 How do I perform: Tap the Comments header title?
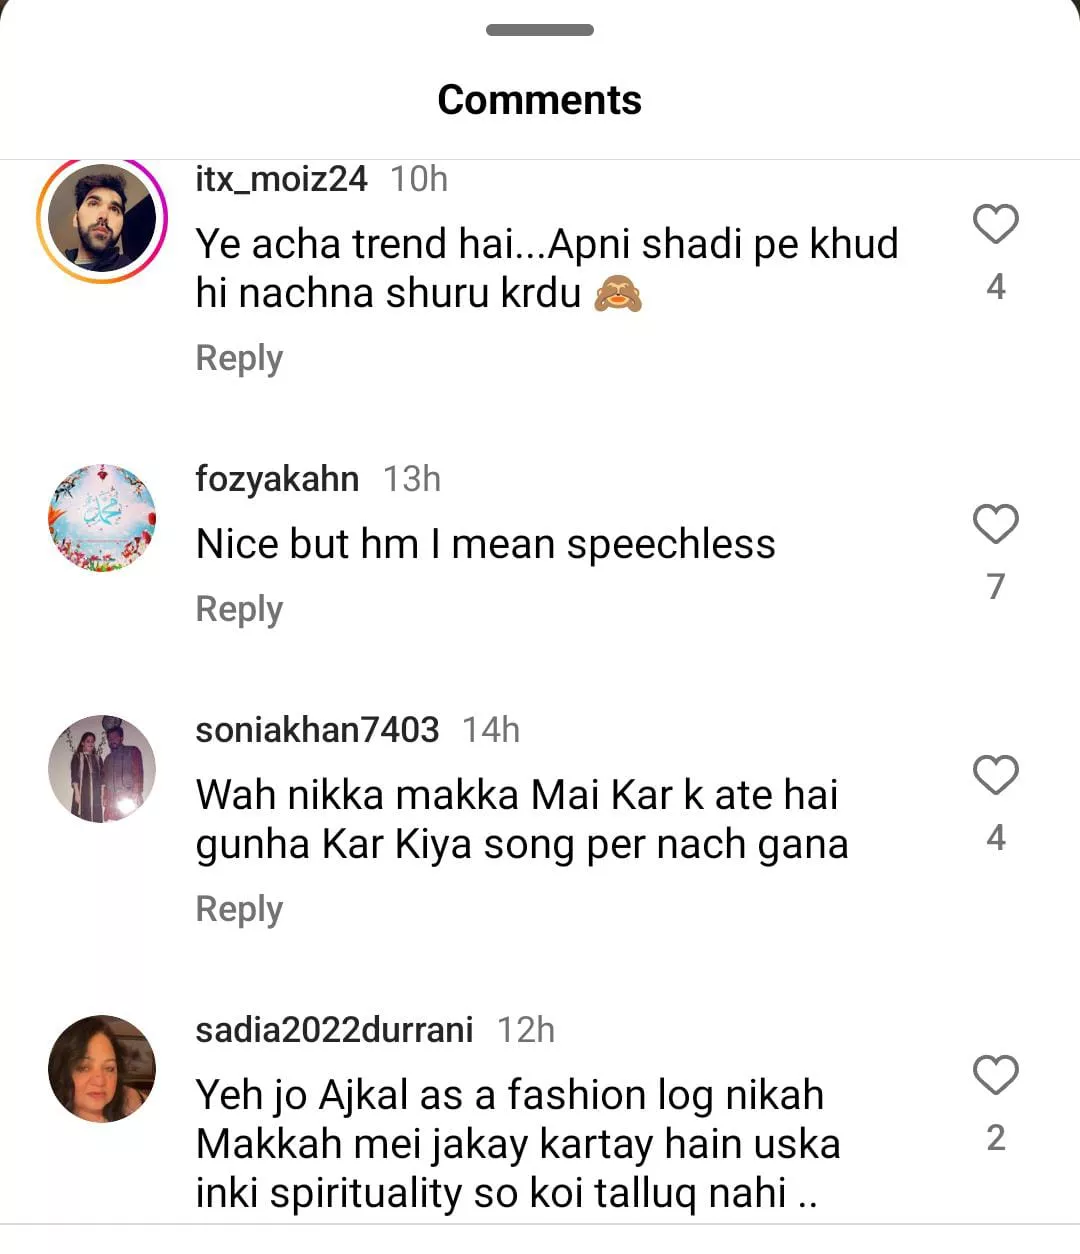point(540,100)
